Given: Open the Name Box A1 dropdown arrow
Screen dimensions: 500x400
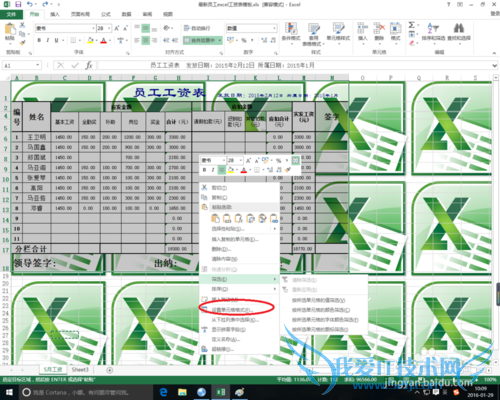Looking at the screenshot, I should tap(38, 65).
